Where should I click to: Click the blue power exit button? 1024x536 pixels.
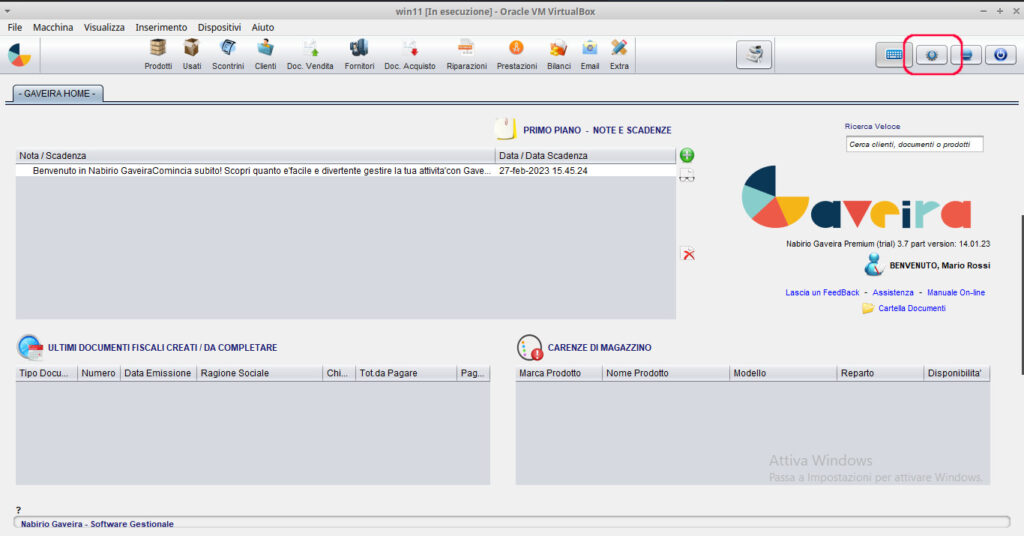tap(1000, 55)
